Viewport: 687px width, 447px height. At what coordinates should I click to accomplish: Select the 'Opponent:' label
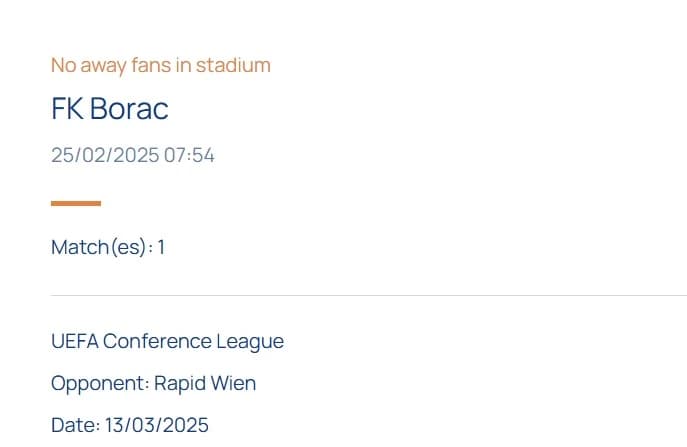pyautogui.click(x=100, y=383)
